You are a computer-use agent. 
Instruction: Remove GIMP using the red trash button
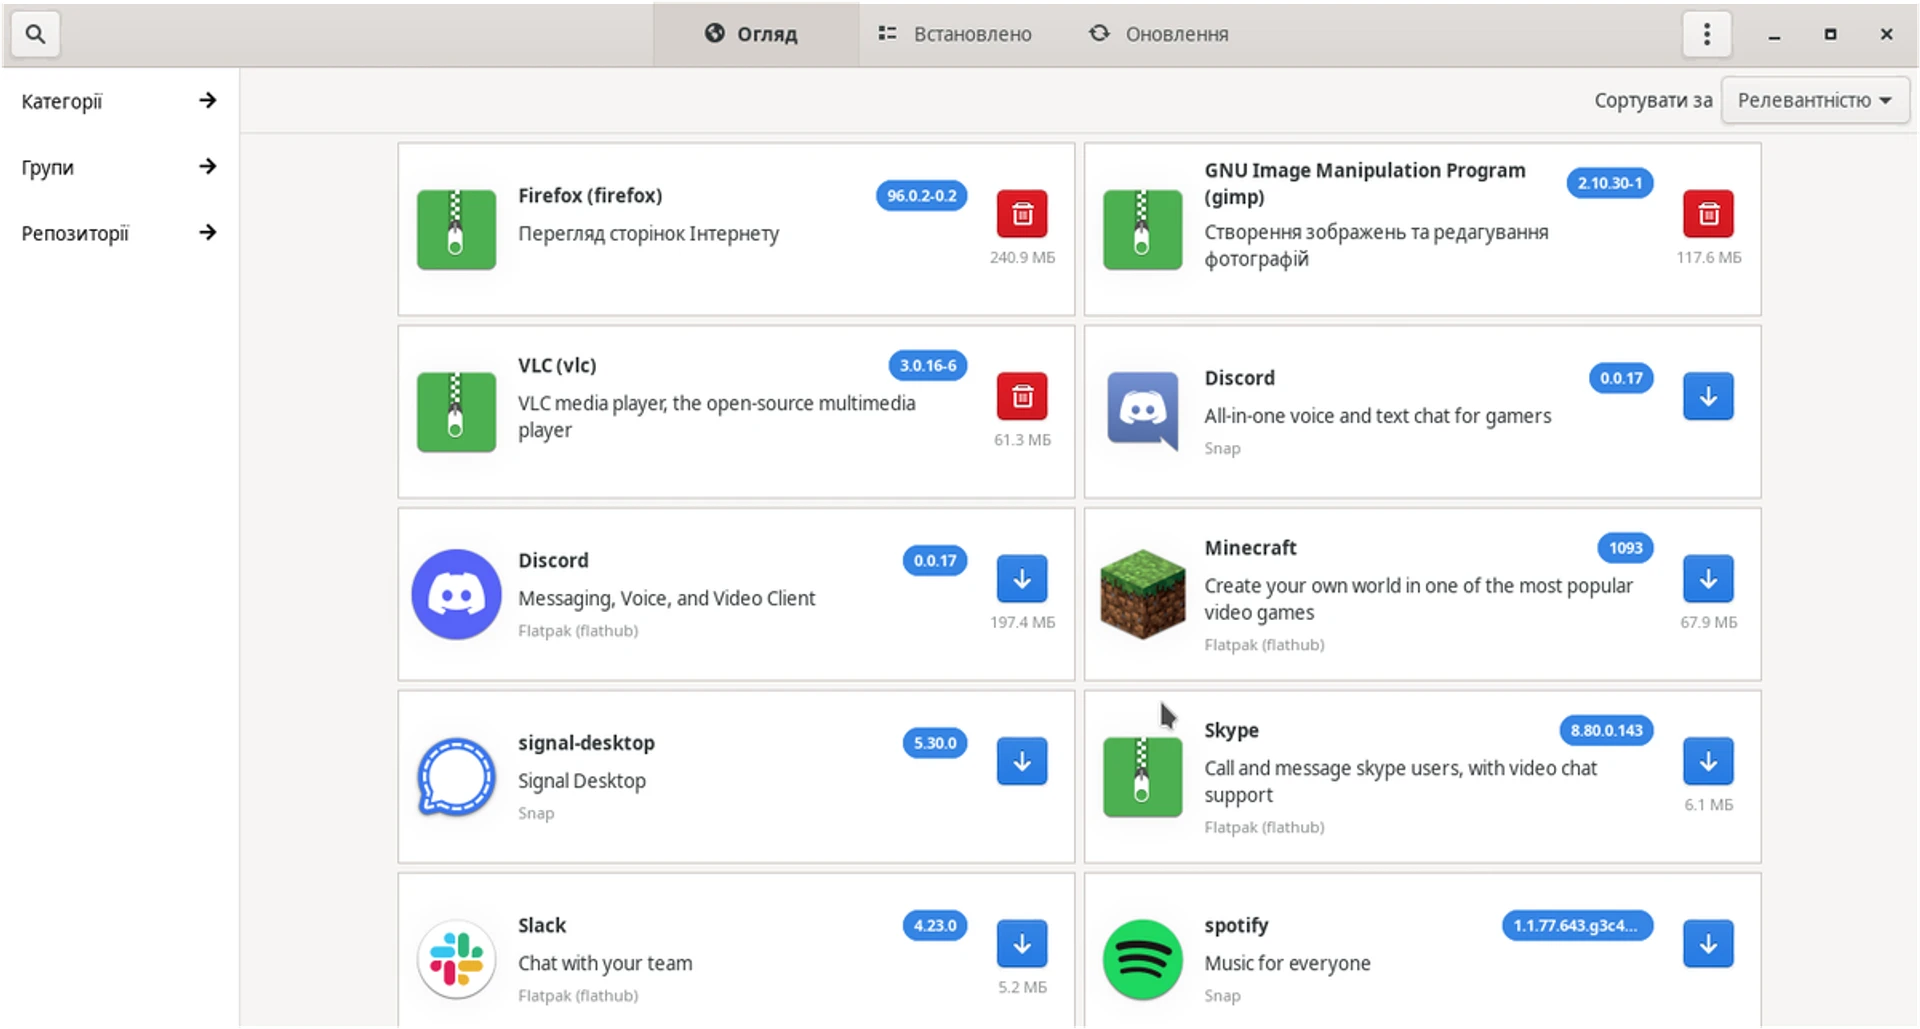(x=1708, y=214)
